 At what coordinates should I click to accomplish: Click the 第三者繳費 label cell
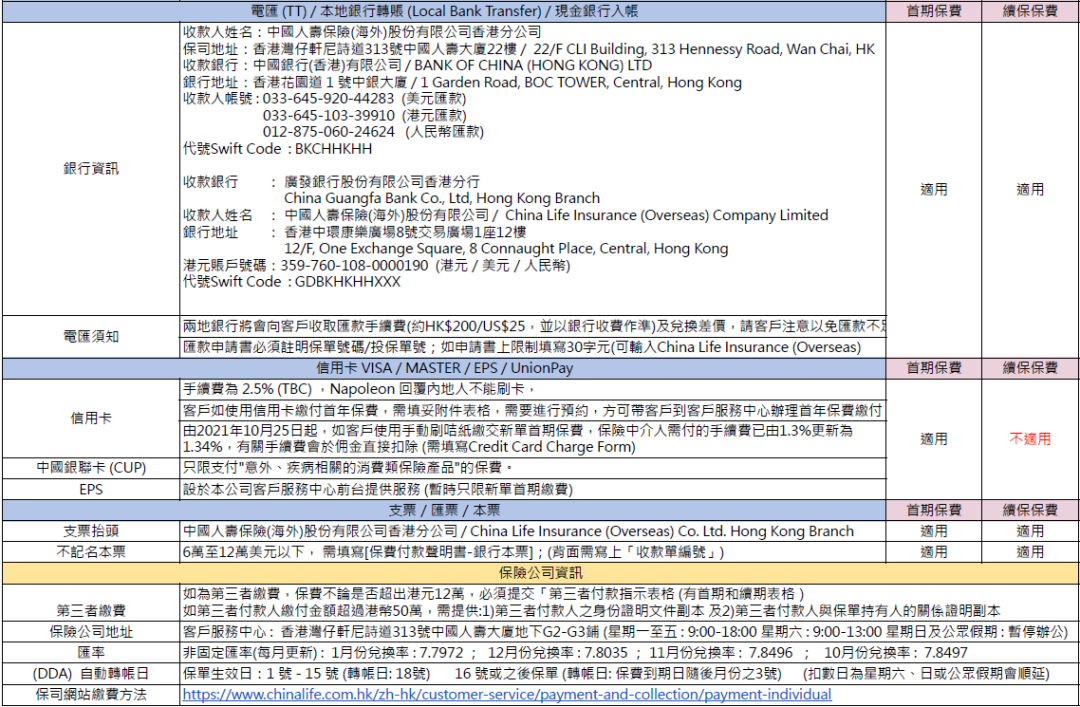(x=91, y=603)
